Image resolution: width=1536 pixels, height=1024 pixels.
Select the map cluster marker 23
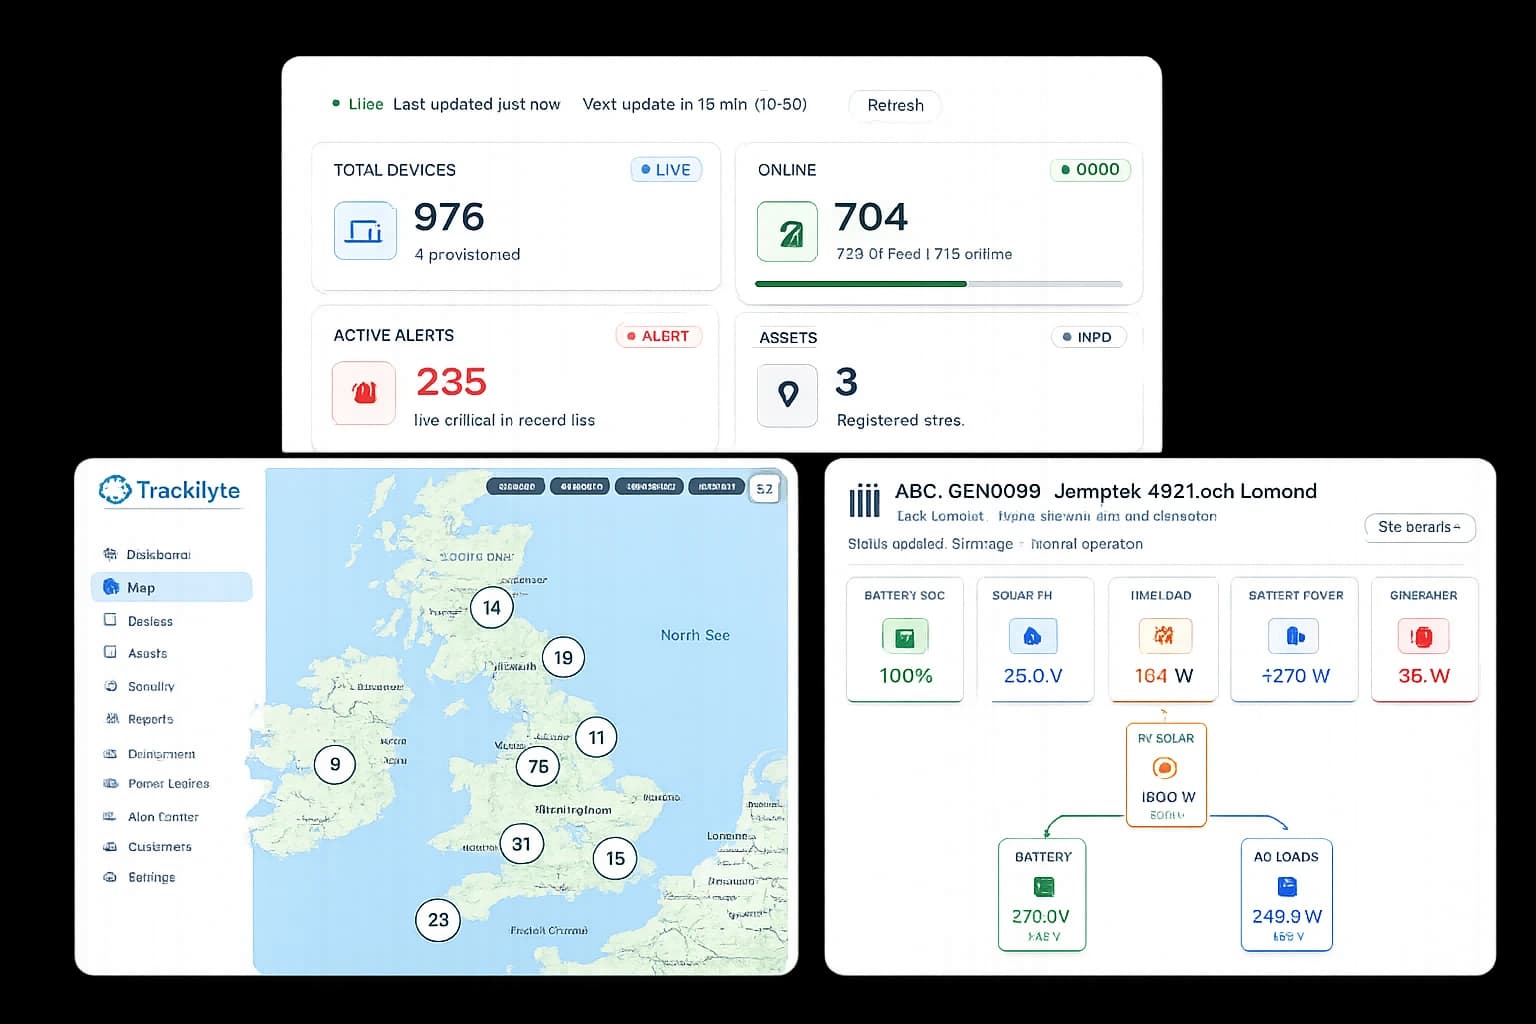coord(438,919)
